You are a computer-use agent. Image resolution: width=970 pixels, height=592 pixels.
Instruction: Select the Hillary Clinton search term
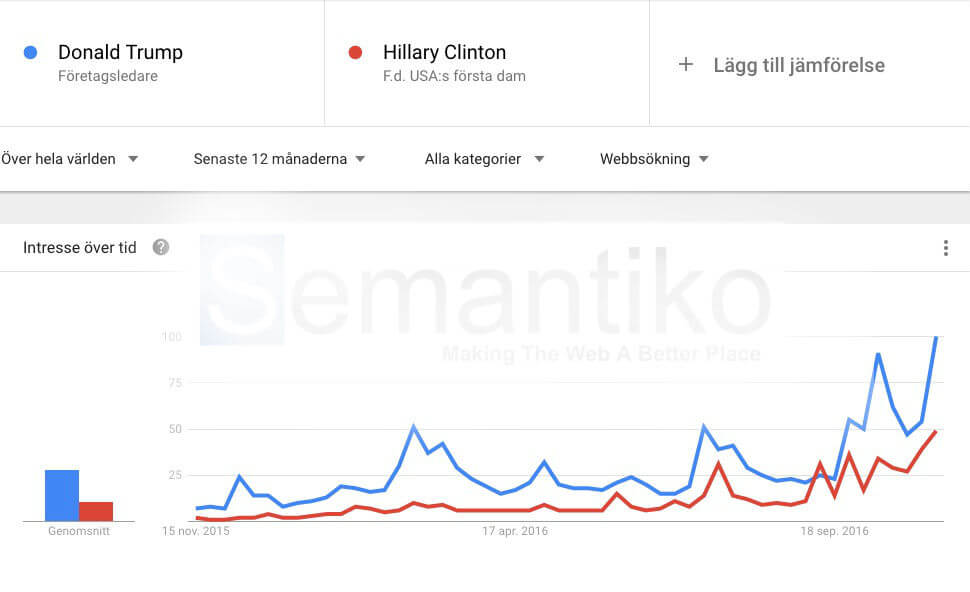444,52
